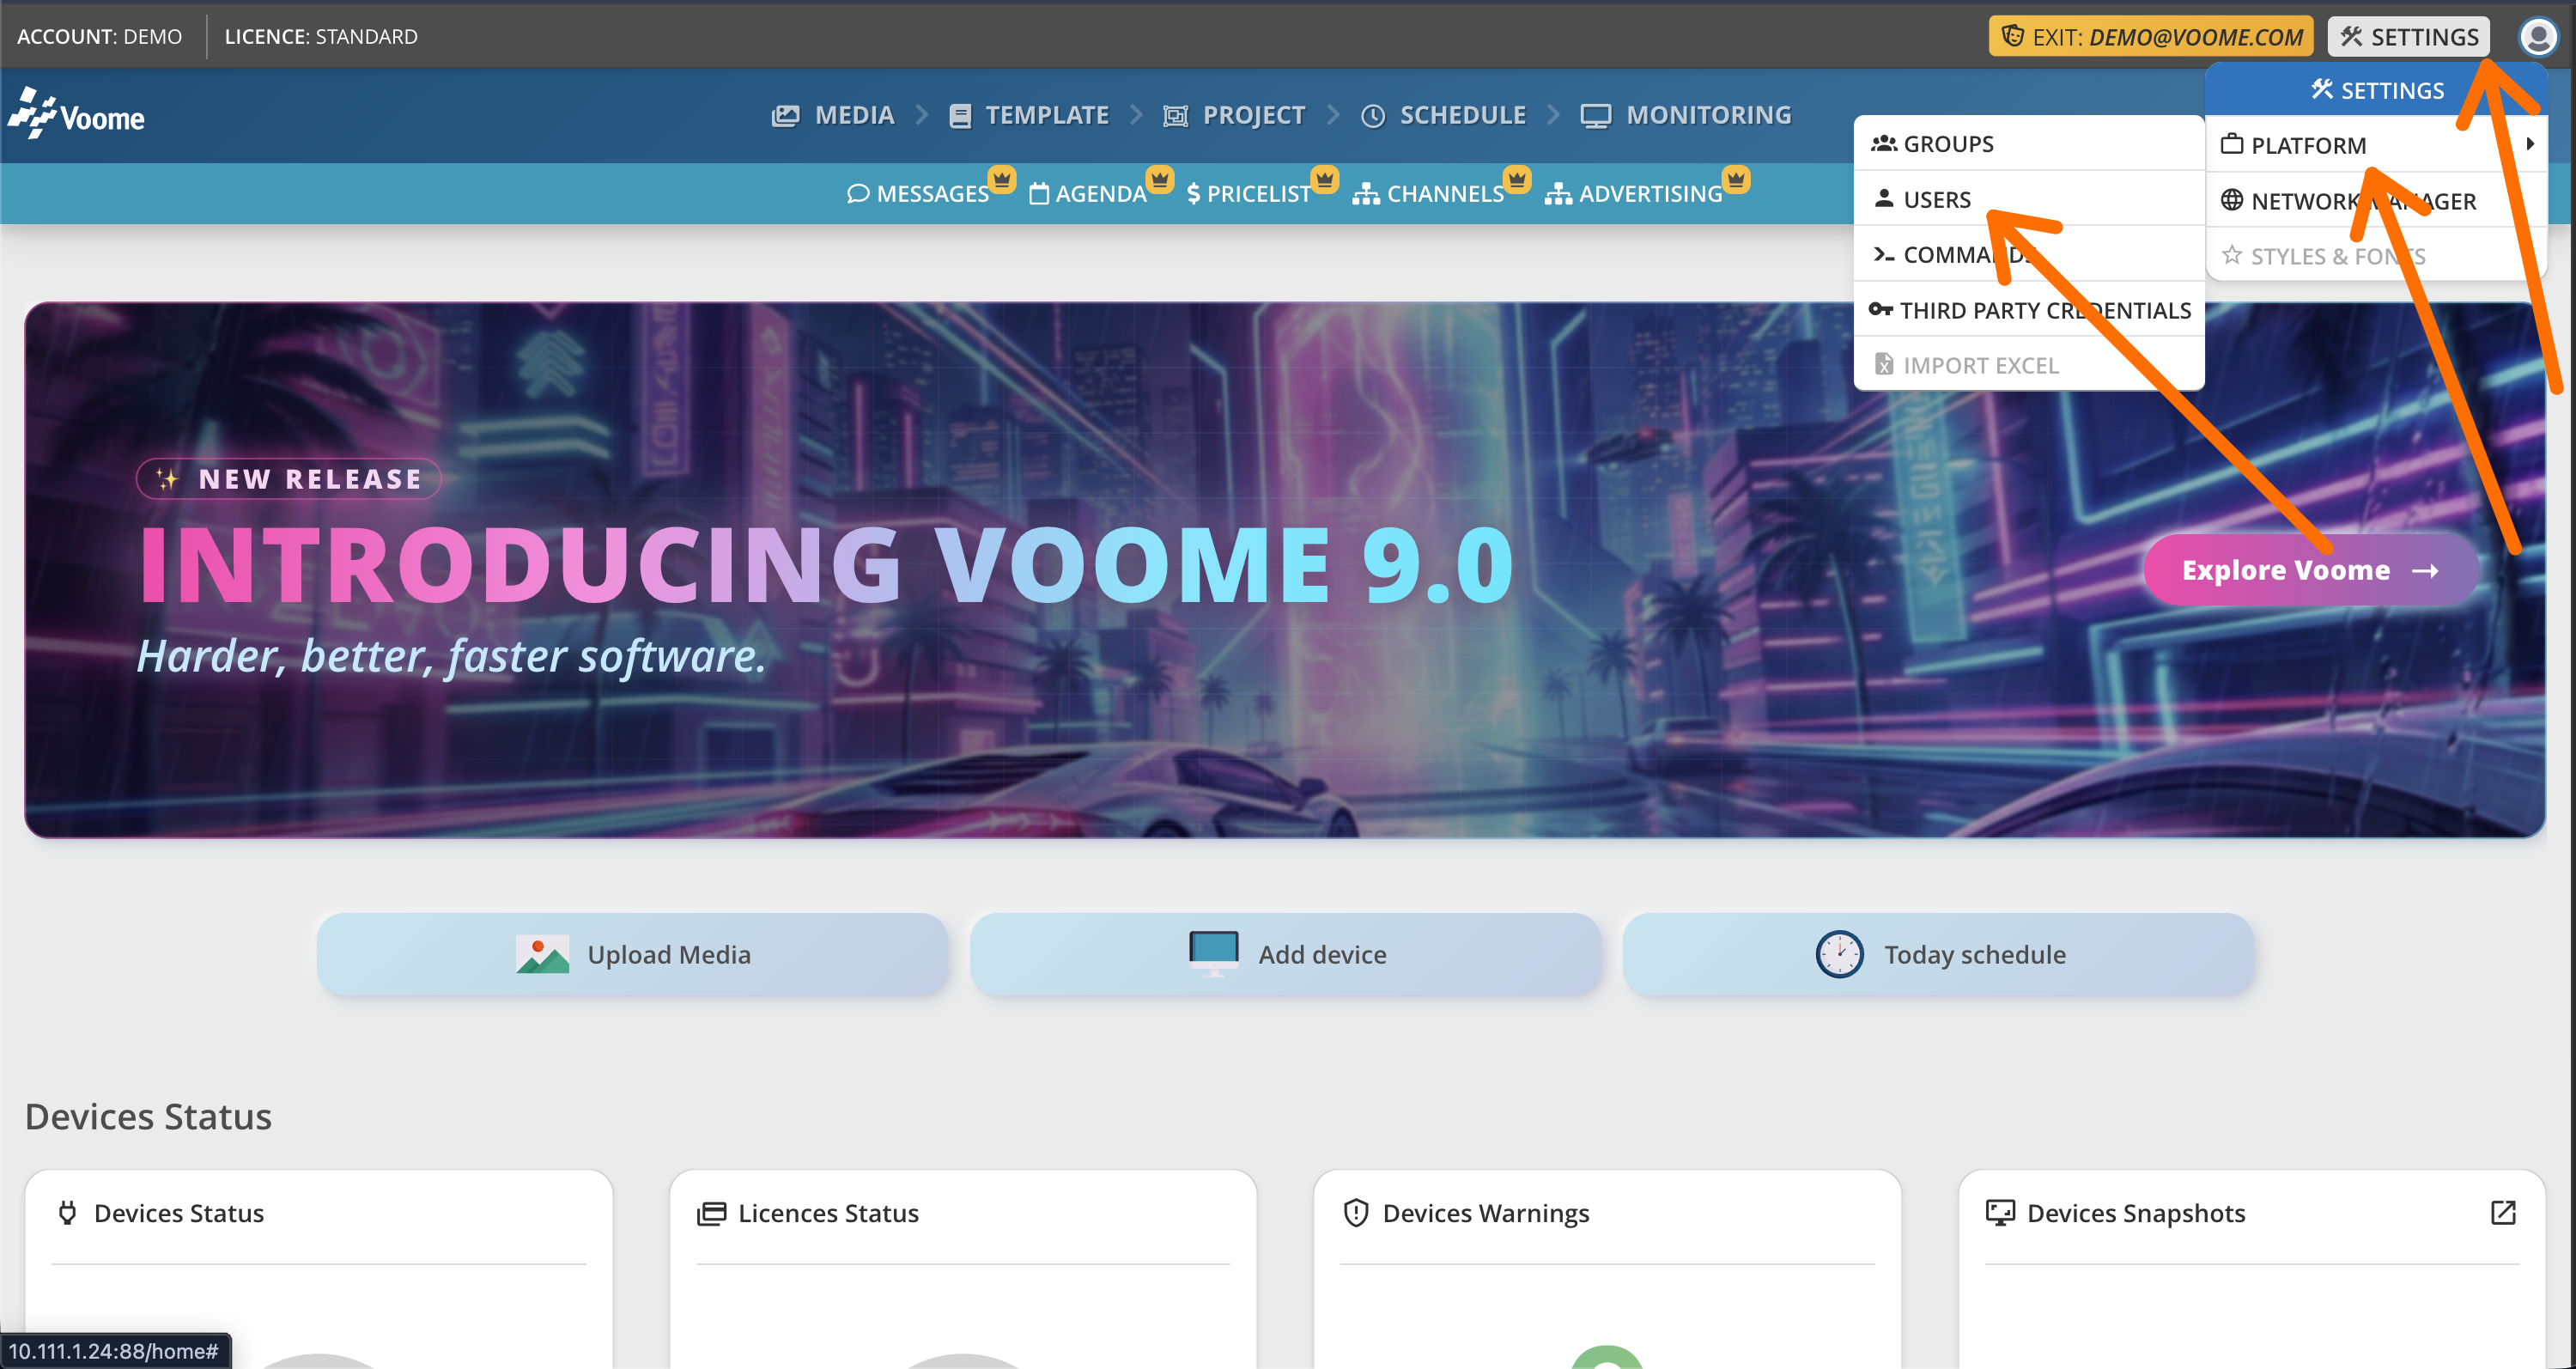Click the Devices Status section heading
Screen dimensions: 2576x1369
click(148, 1116)
